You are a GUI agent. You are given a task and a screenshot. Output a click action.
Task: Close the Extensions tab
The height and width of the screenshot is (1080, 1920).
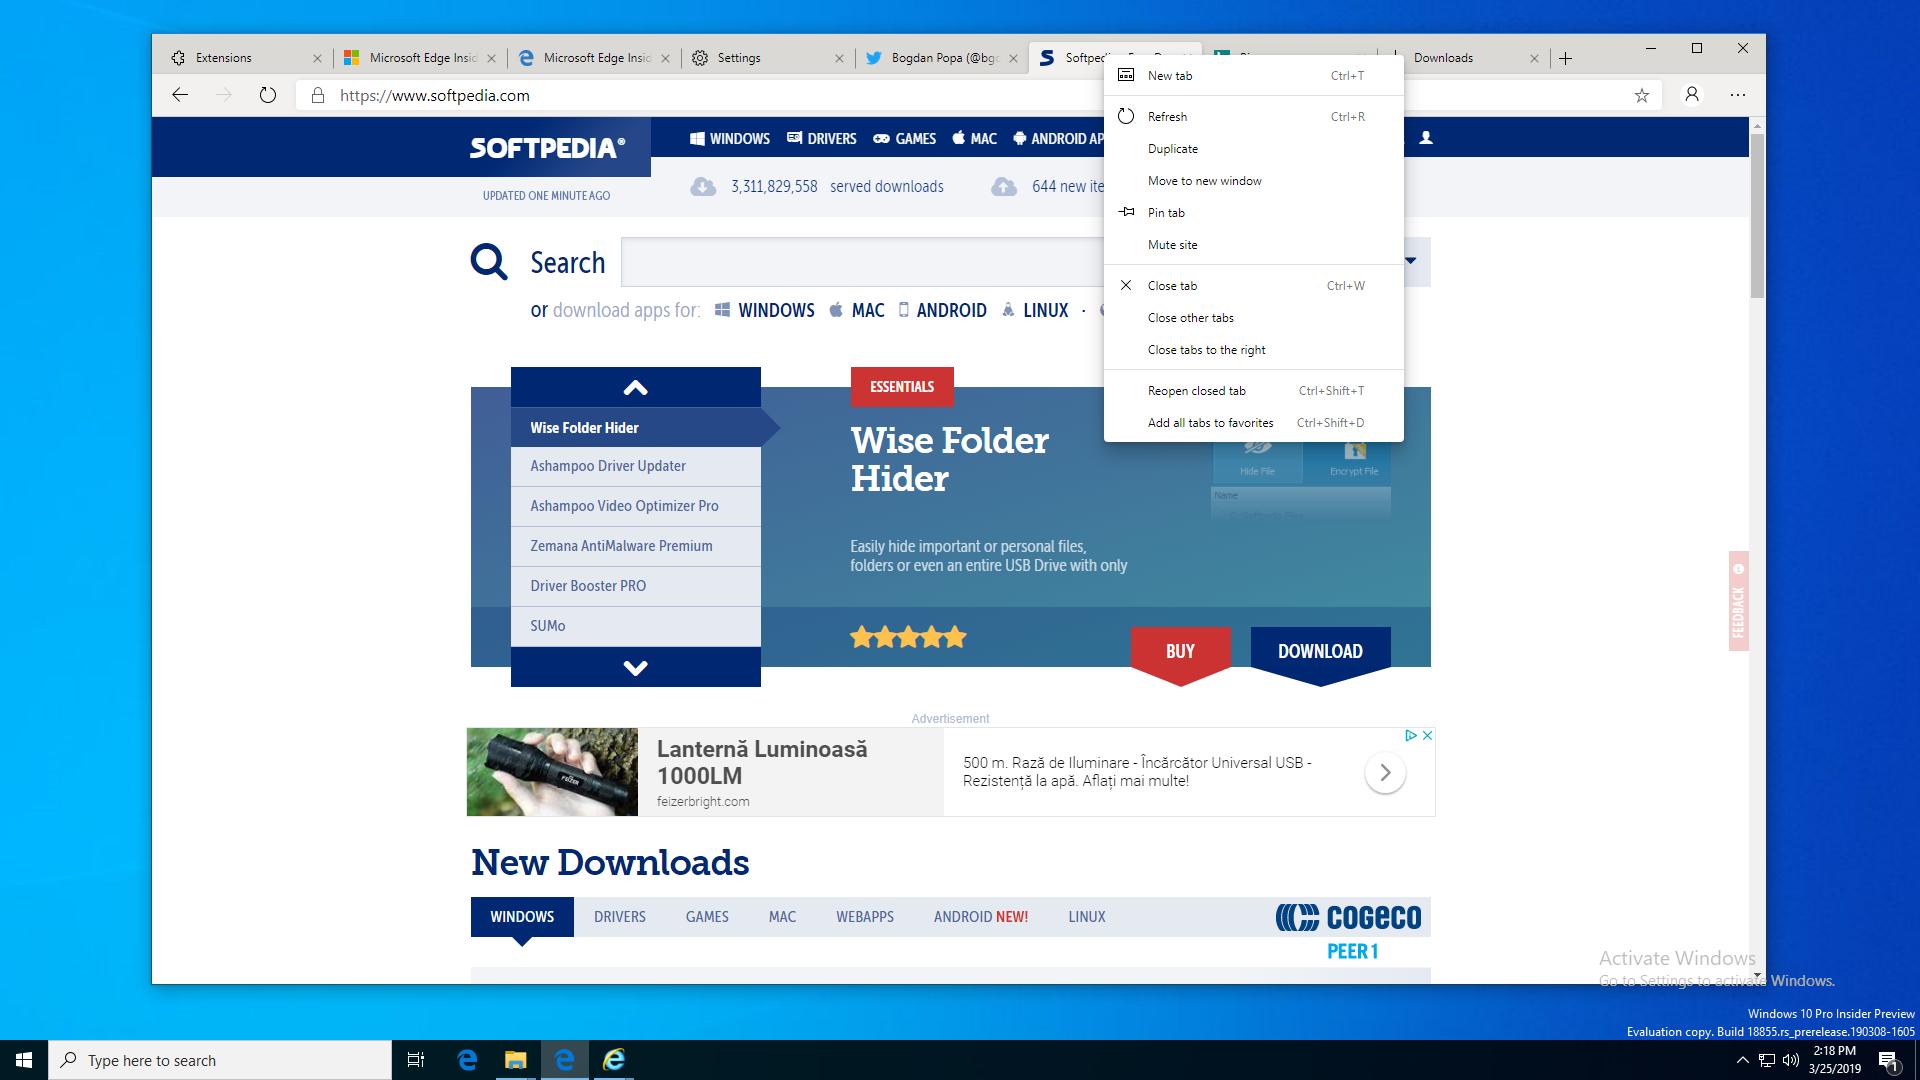point(317,58)
